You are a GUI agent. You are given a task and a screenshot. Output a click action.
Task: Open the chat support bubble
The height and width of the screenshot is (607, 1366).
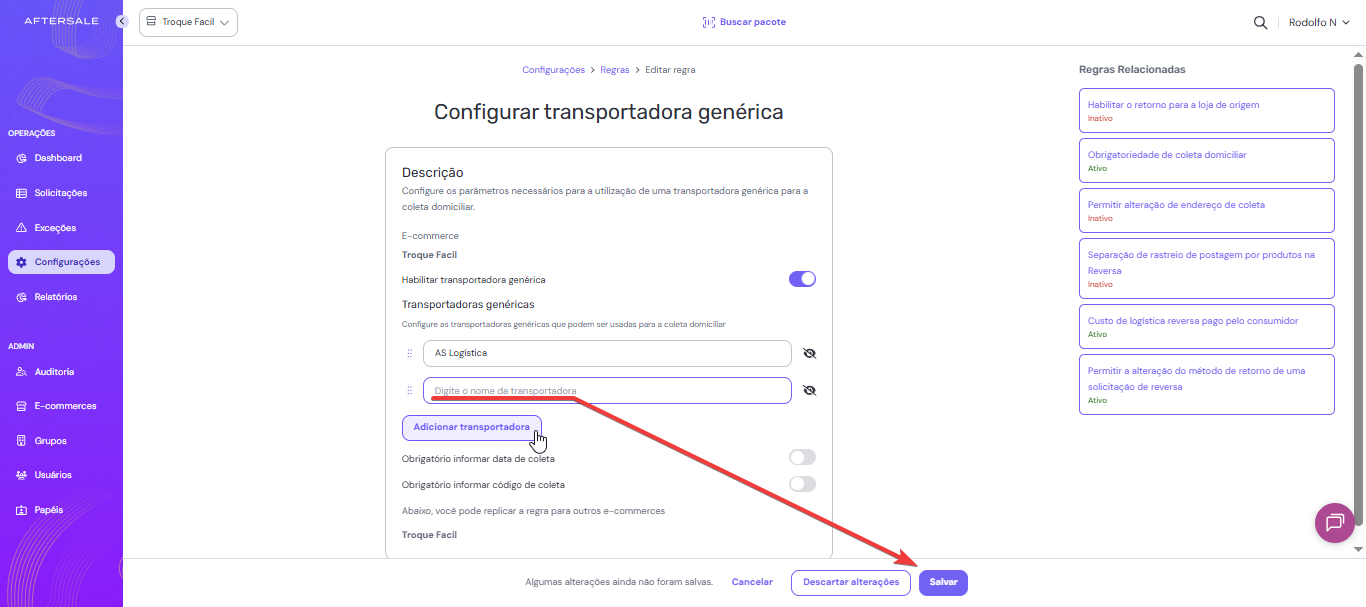pyautogui.click(x=1334, y=522)
